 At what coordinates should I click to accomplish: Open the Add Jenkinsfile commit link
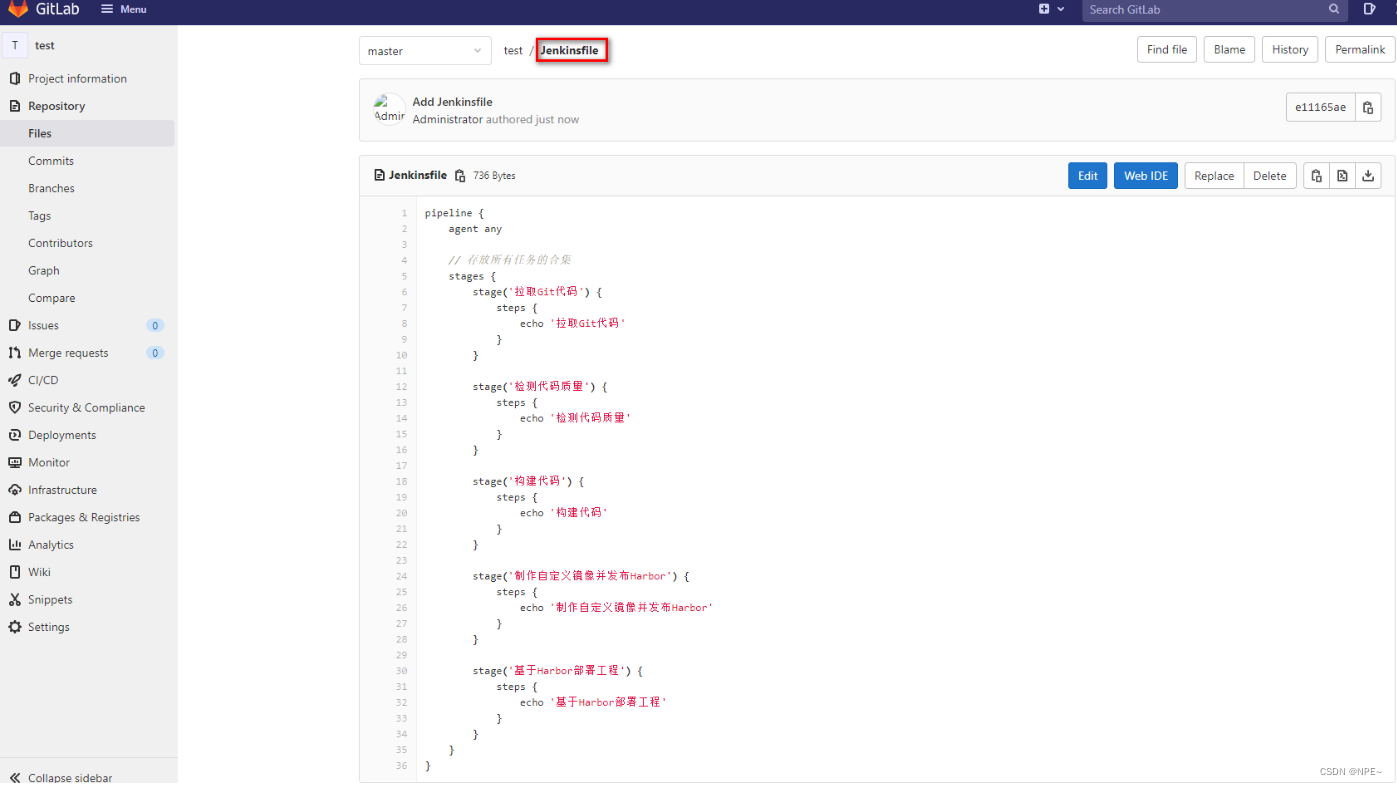pyautogui.click(x=453, y=102)
